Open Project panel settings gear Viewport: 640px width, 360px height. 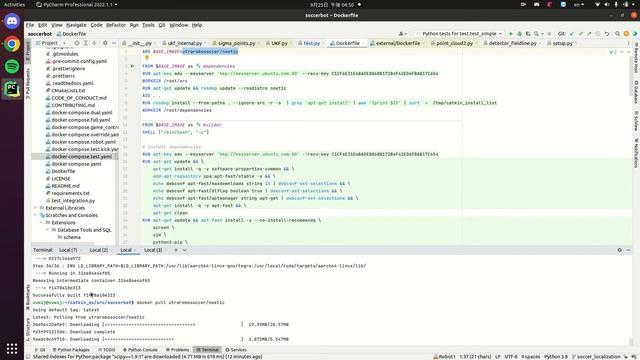[105, 43]
